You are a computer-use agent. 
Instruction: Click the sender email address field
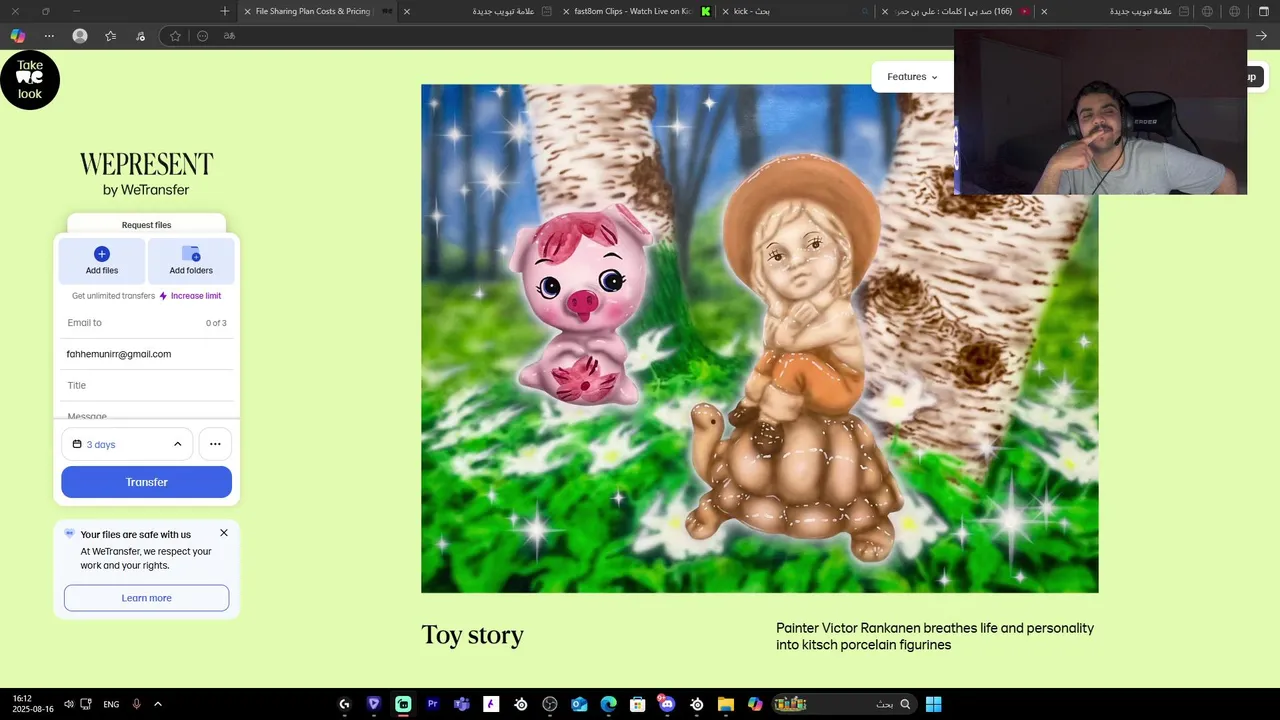[146, 354]
